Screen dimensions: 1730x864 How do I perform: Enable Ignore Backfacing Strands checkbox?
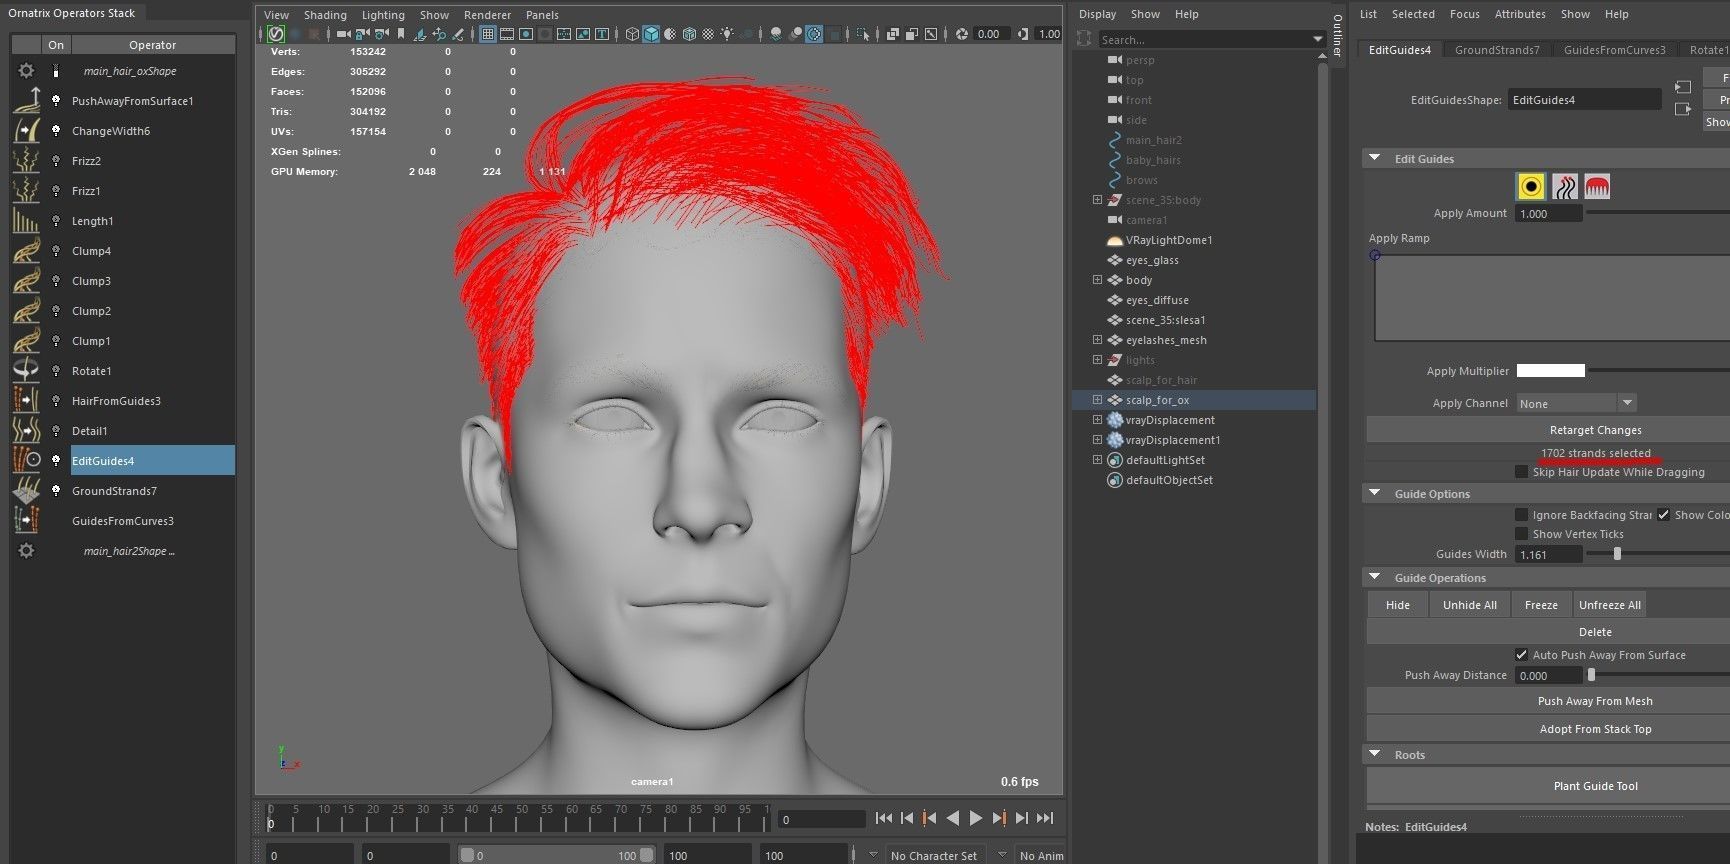pyautogui.click(x=1521, y=515)
